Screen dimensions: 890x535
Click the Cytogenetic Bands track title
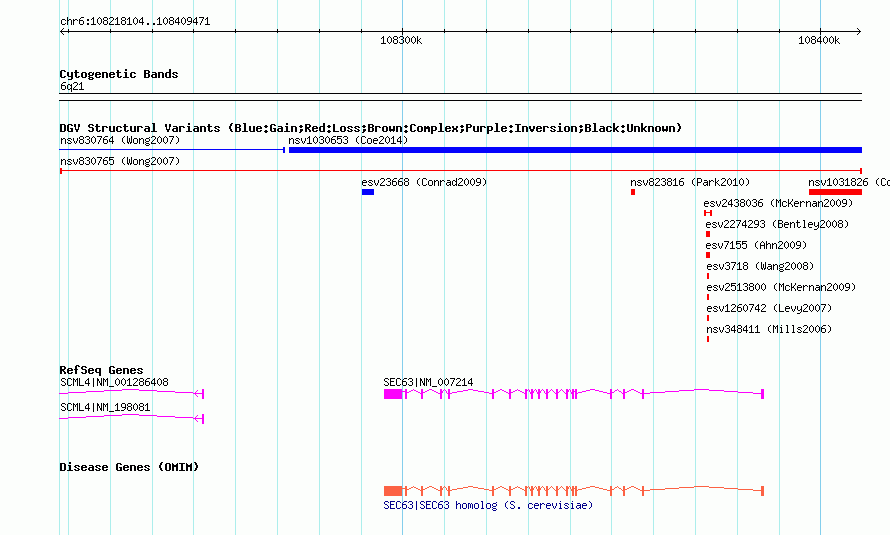coord(119,74)
